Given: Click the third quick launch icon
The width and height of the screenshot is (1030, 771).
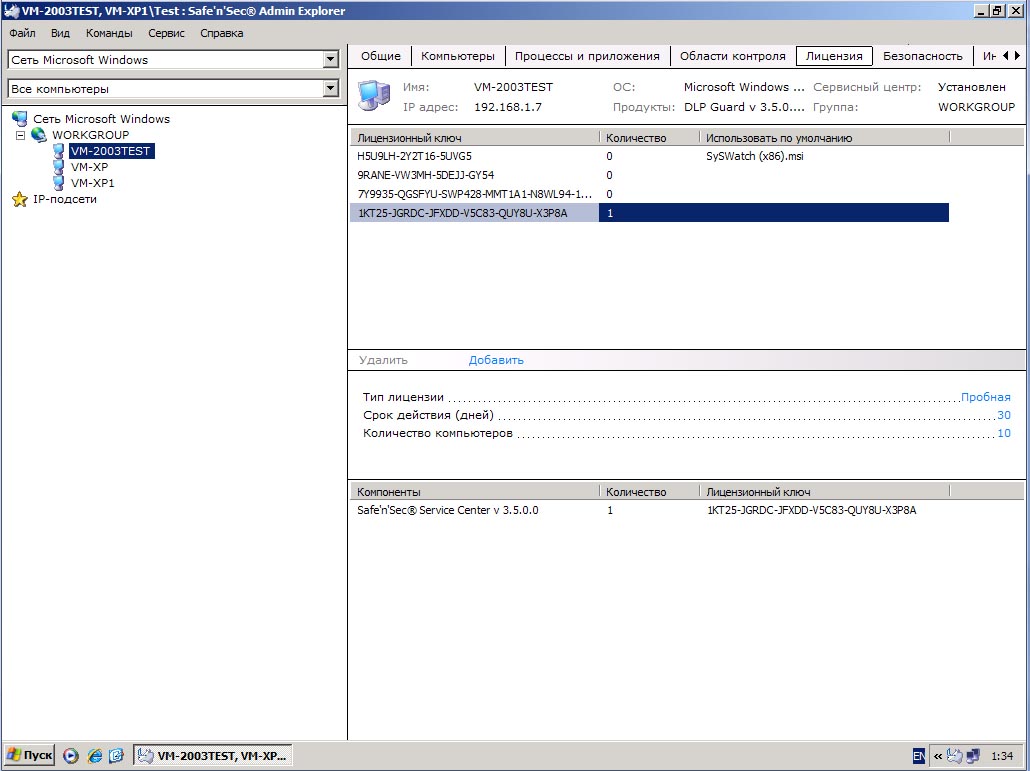Looking at the screenshot, I should click(116, 756).
